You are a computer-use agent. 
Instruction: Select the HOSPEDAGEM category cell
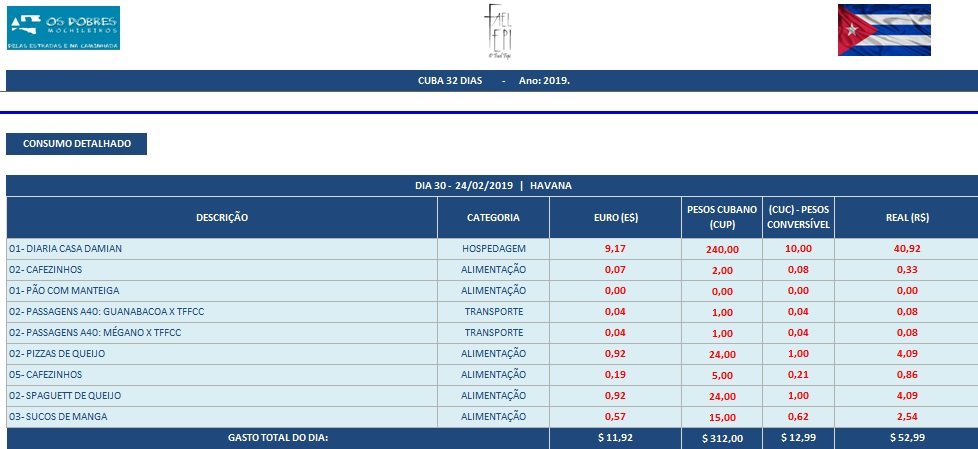(x=493, y=248)
